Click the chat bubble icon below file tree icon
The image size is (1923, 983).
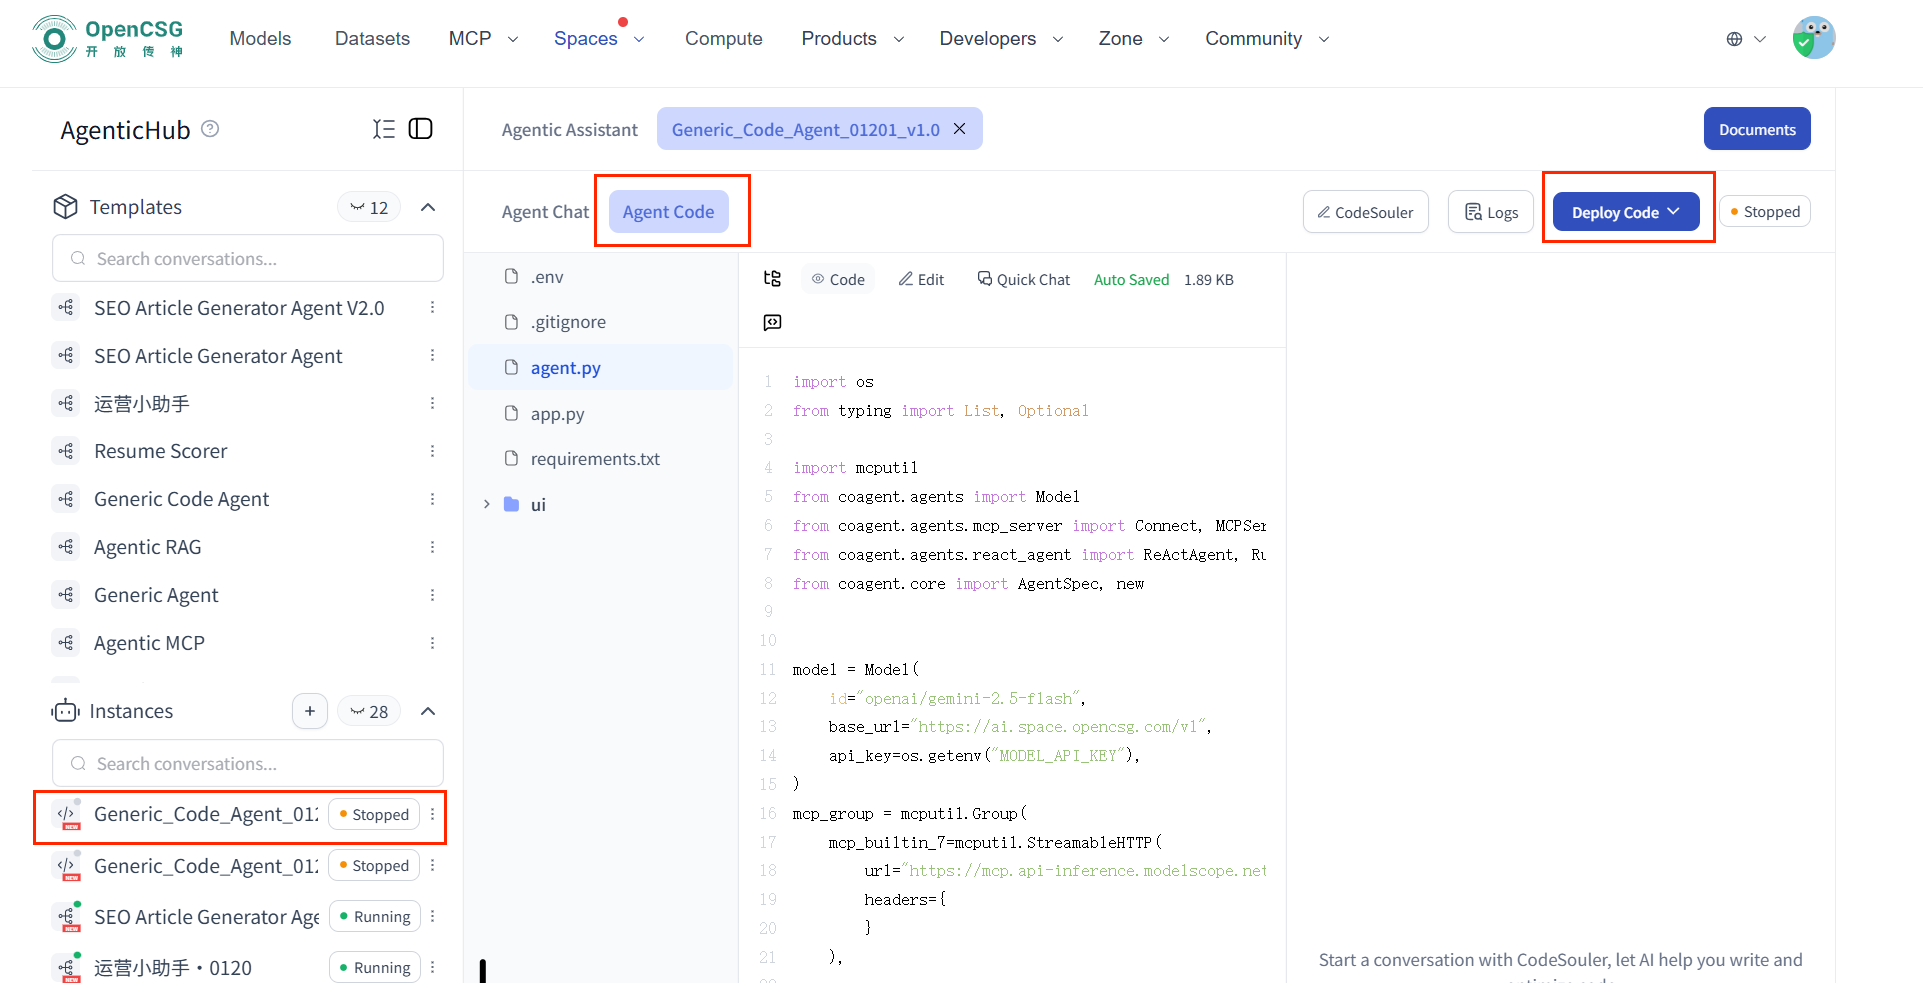pos(772,322)
